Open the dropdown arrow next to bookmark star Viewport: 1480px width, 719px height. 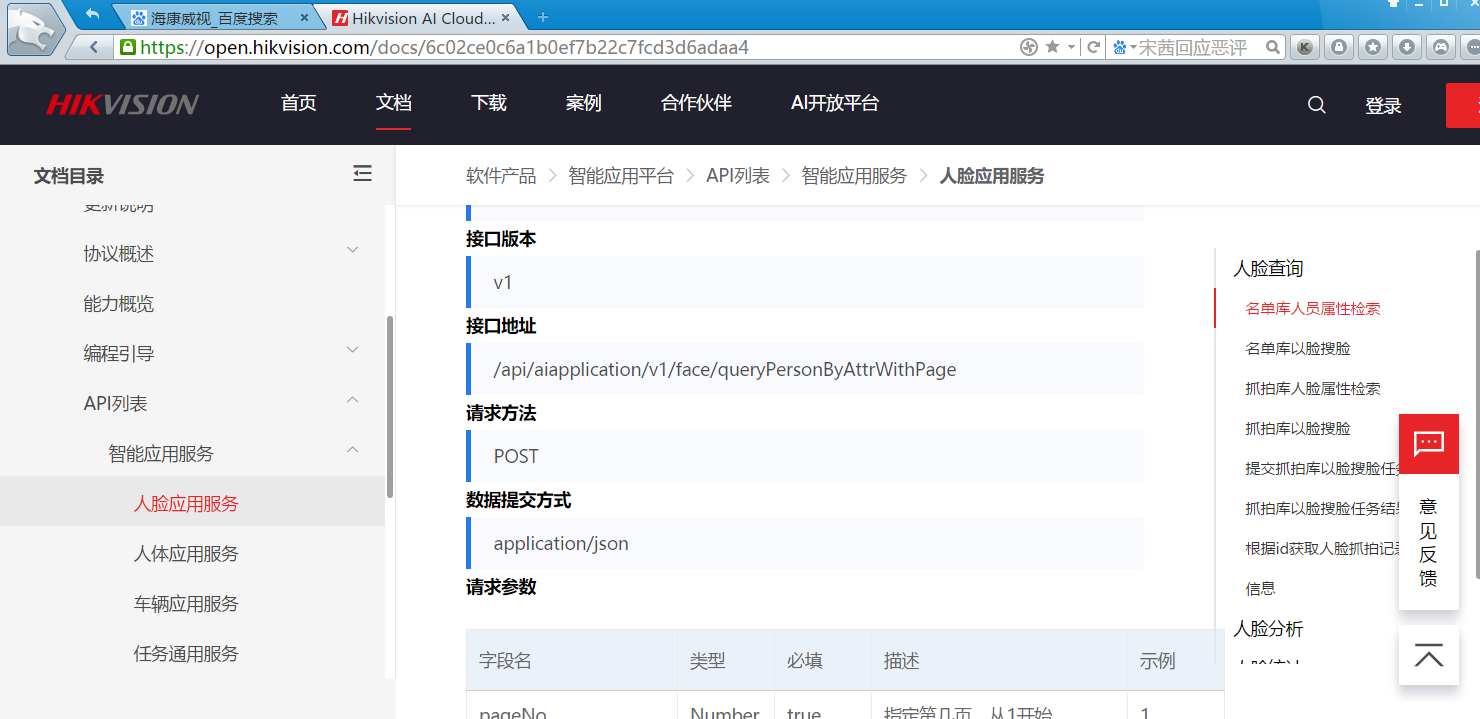point(1071,47)
